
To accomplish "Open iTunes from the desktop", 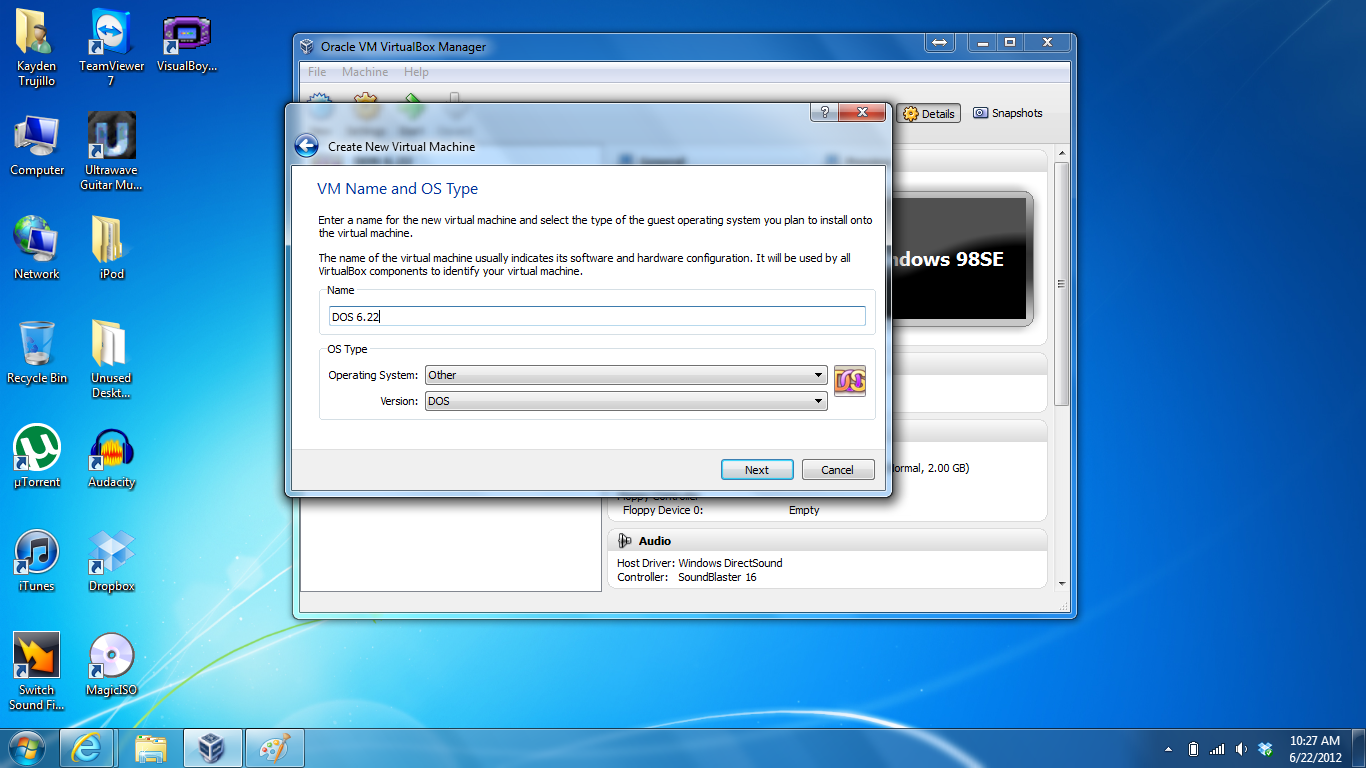I will point(36,552).
